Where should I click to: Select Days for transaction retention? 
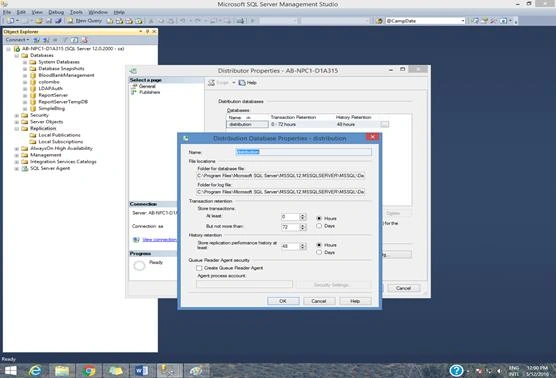click(x=319, y=226)
